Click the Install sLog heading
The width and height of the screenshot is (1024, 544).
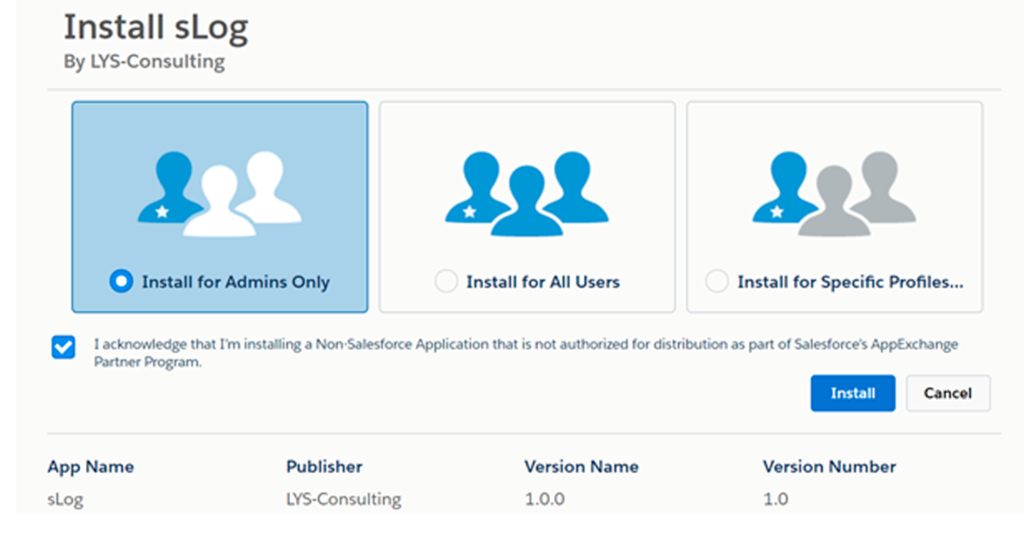tap(155, 28)
